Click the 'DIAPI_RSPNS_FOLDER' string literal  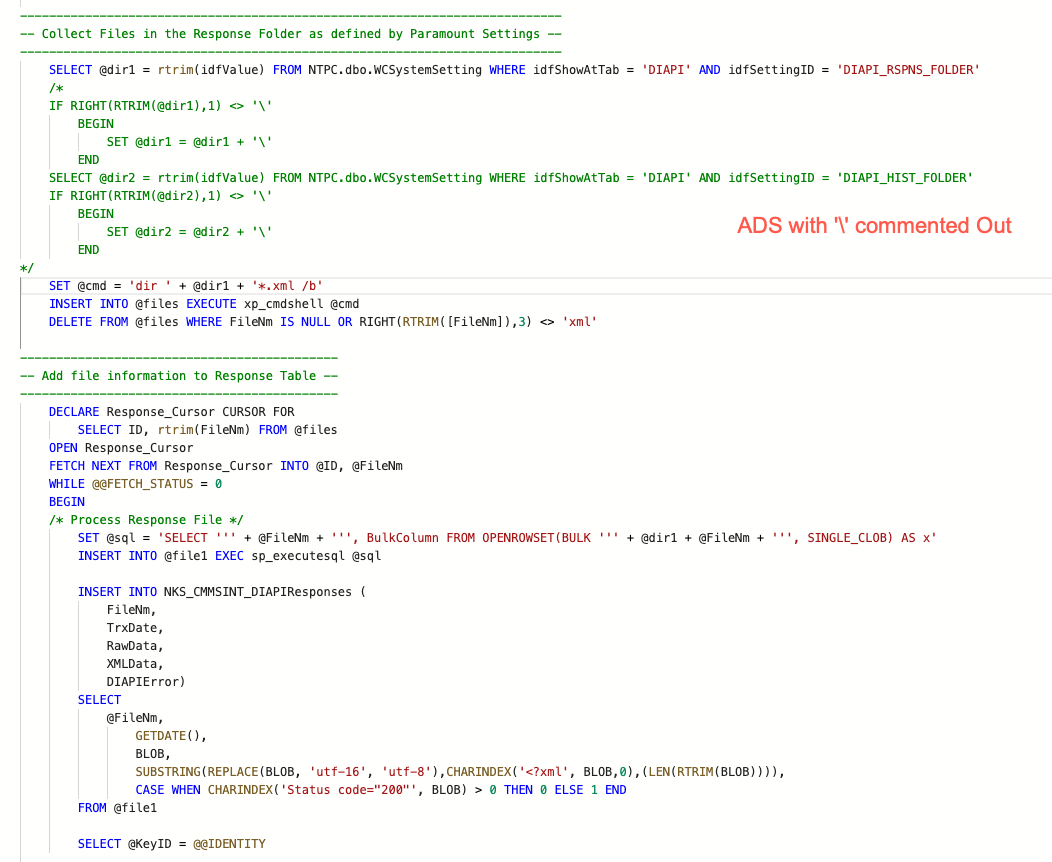click(908, 70)
